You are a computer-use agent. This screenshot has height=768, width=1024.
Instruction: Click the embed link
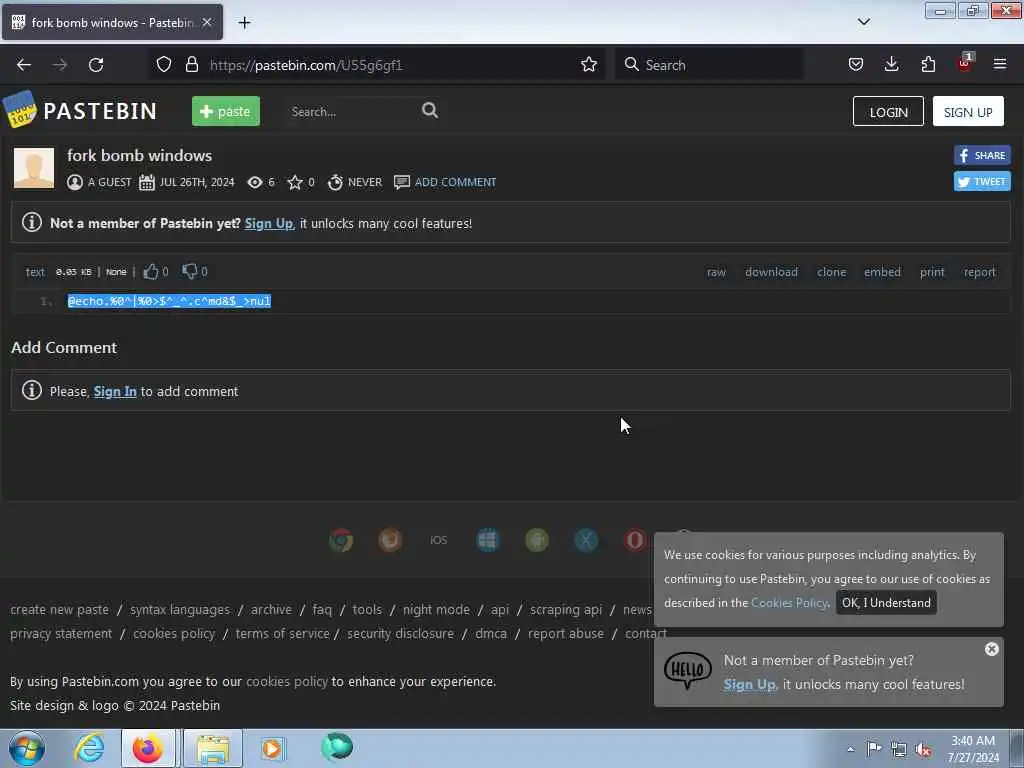tap(882, 272)
